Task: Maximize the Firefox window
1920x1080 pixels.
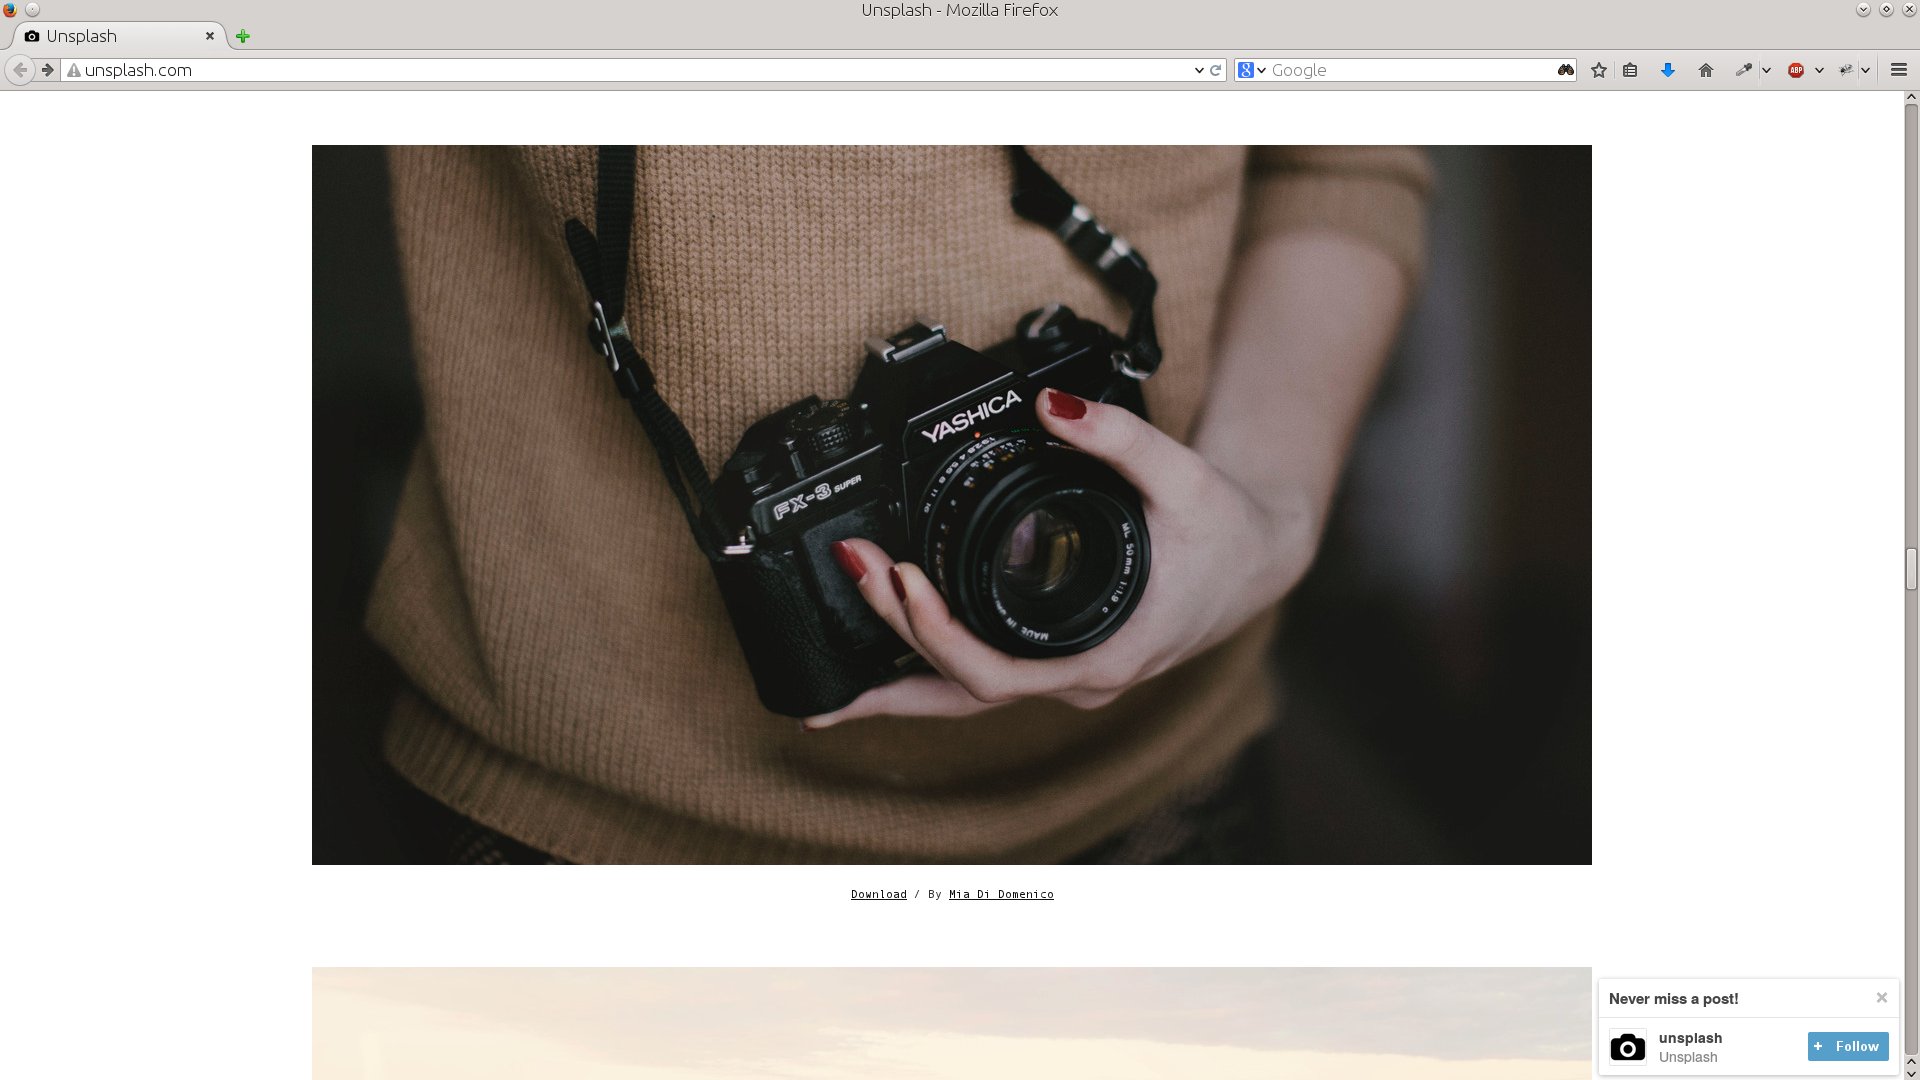Action: (1886, 10)
